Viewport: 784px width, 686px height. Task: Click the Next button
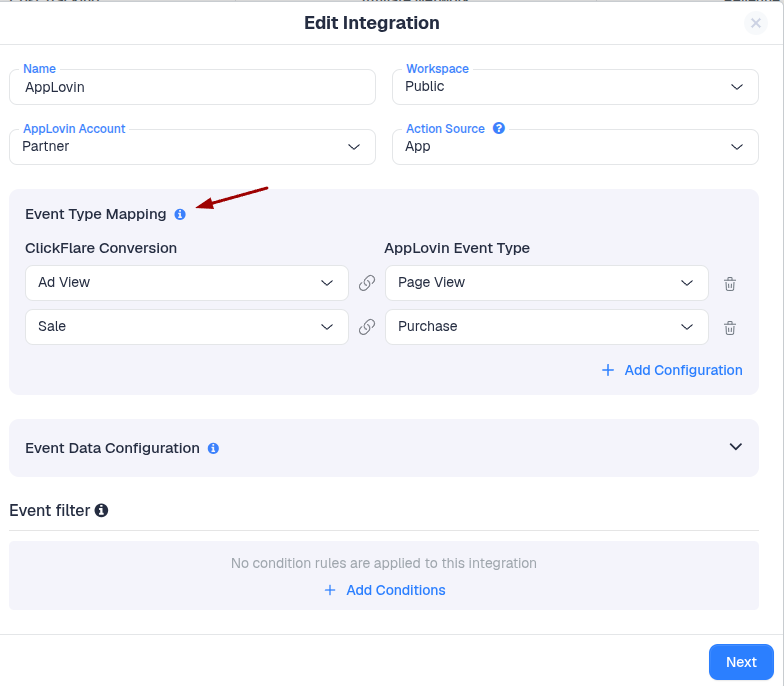741,662
